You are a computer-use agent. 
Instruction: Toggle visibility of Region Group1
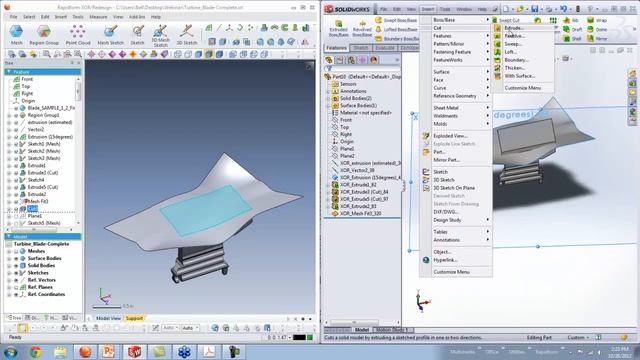coord(16,116)
